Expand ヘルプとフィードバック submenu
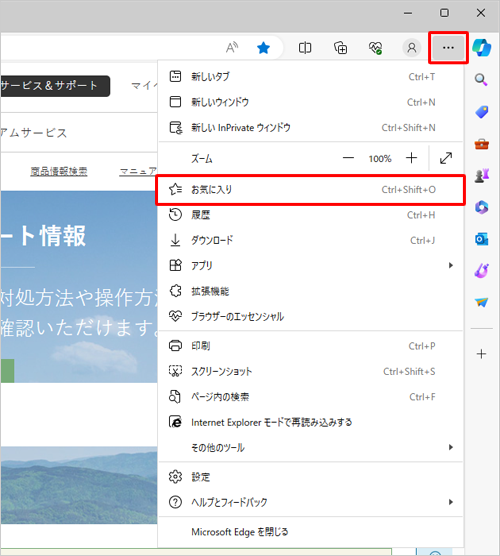 (311, 502)
